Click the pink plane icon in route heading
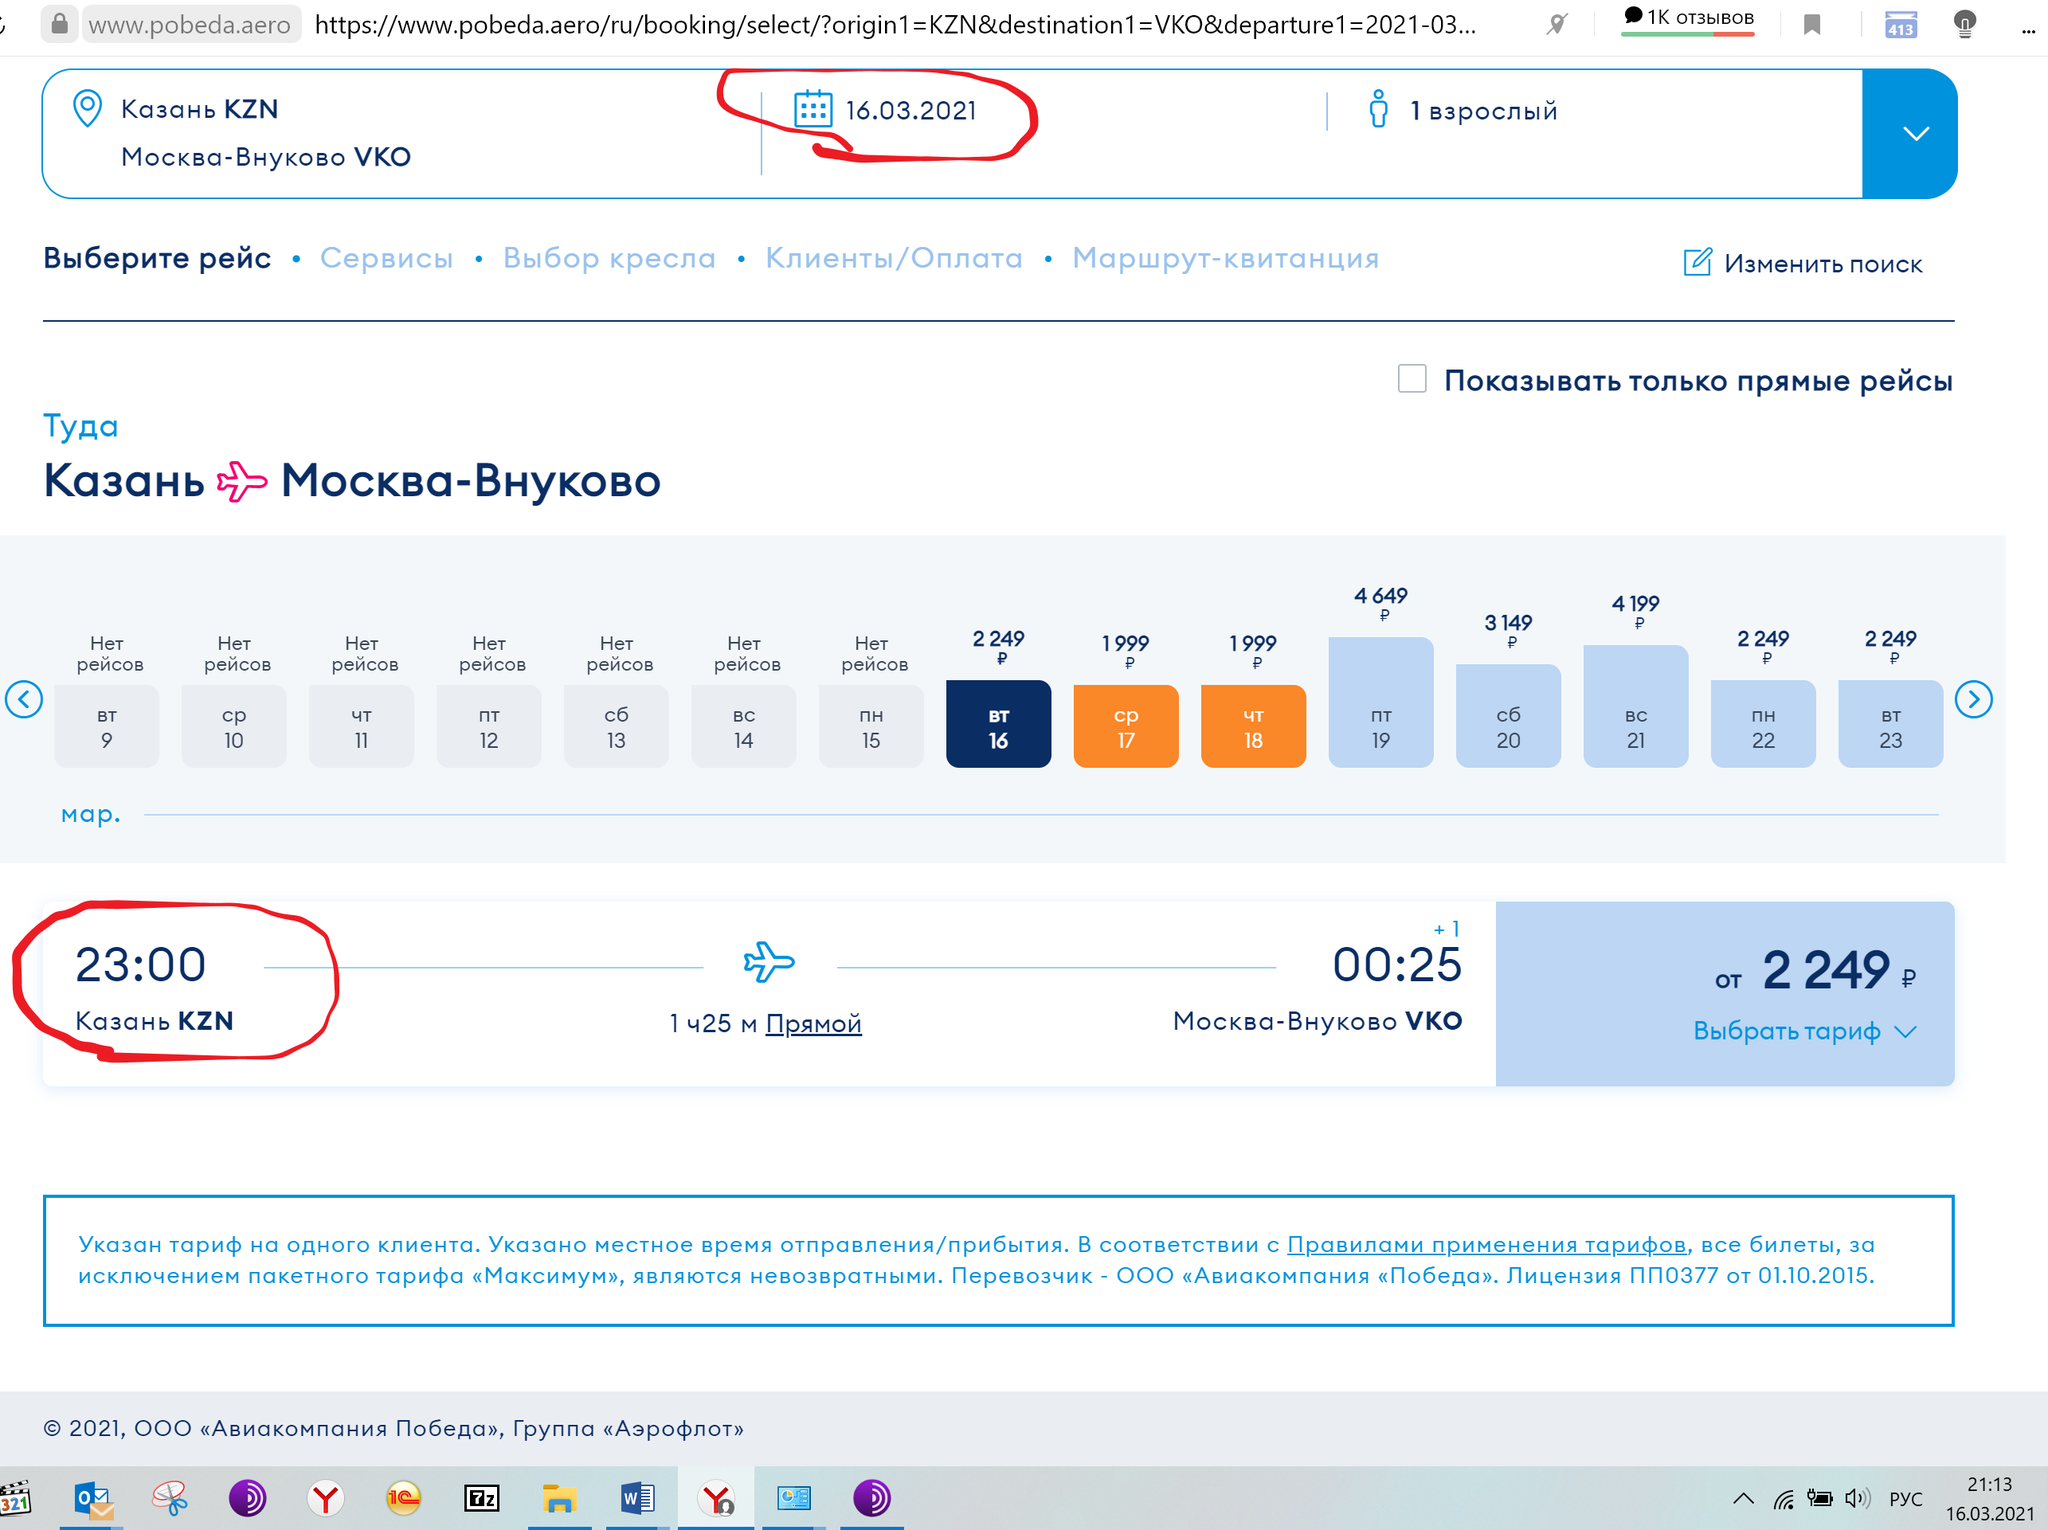Viewport: 2048px width, 1530px height. 242,481
